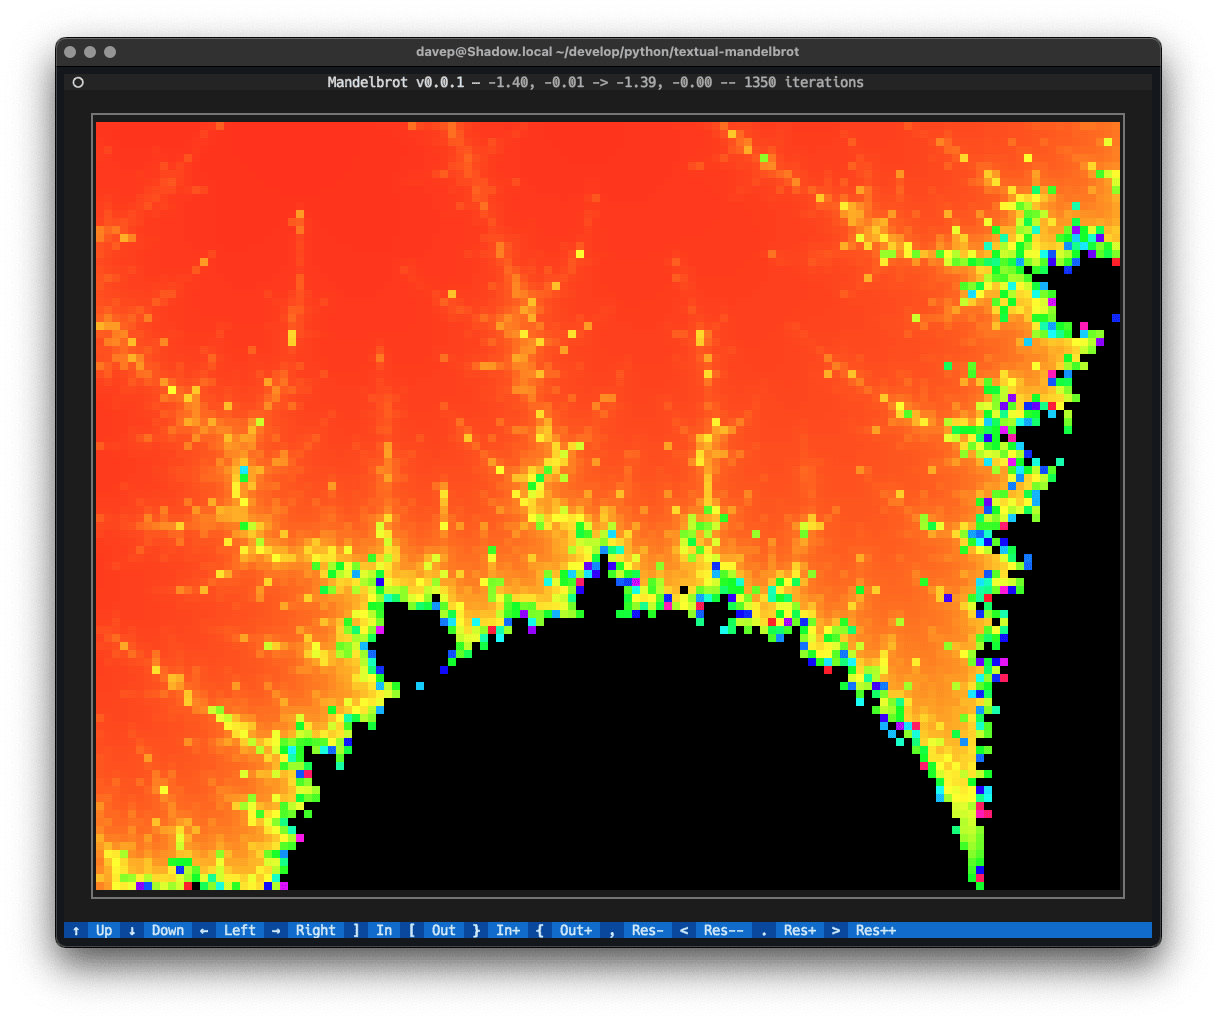The height and width of the screenshot is (1021, 1217).
Task: Click the right arrow icon to pan right
Action: pos(274,930)
